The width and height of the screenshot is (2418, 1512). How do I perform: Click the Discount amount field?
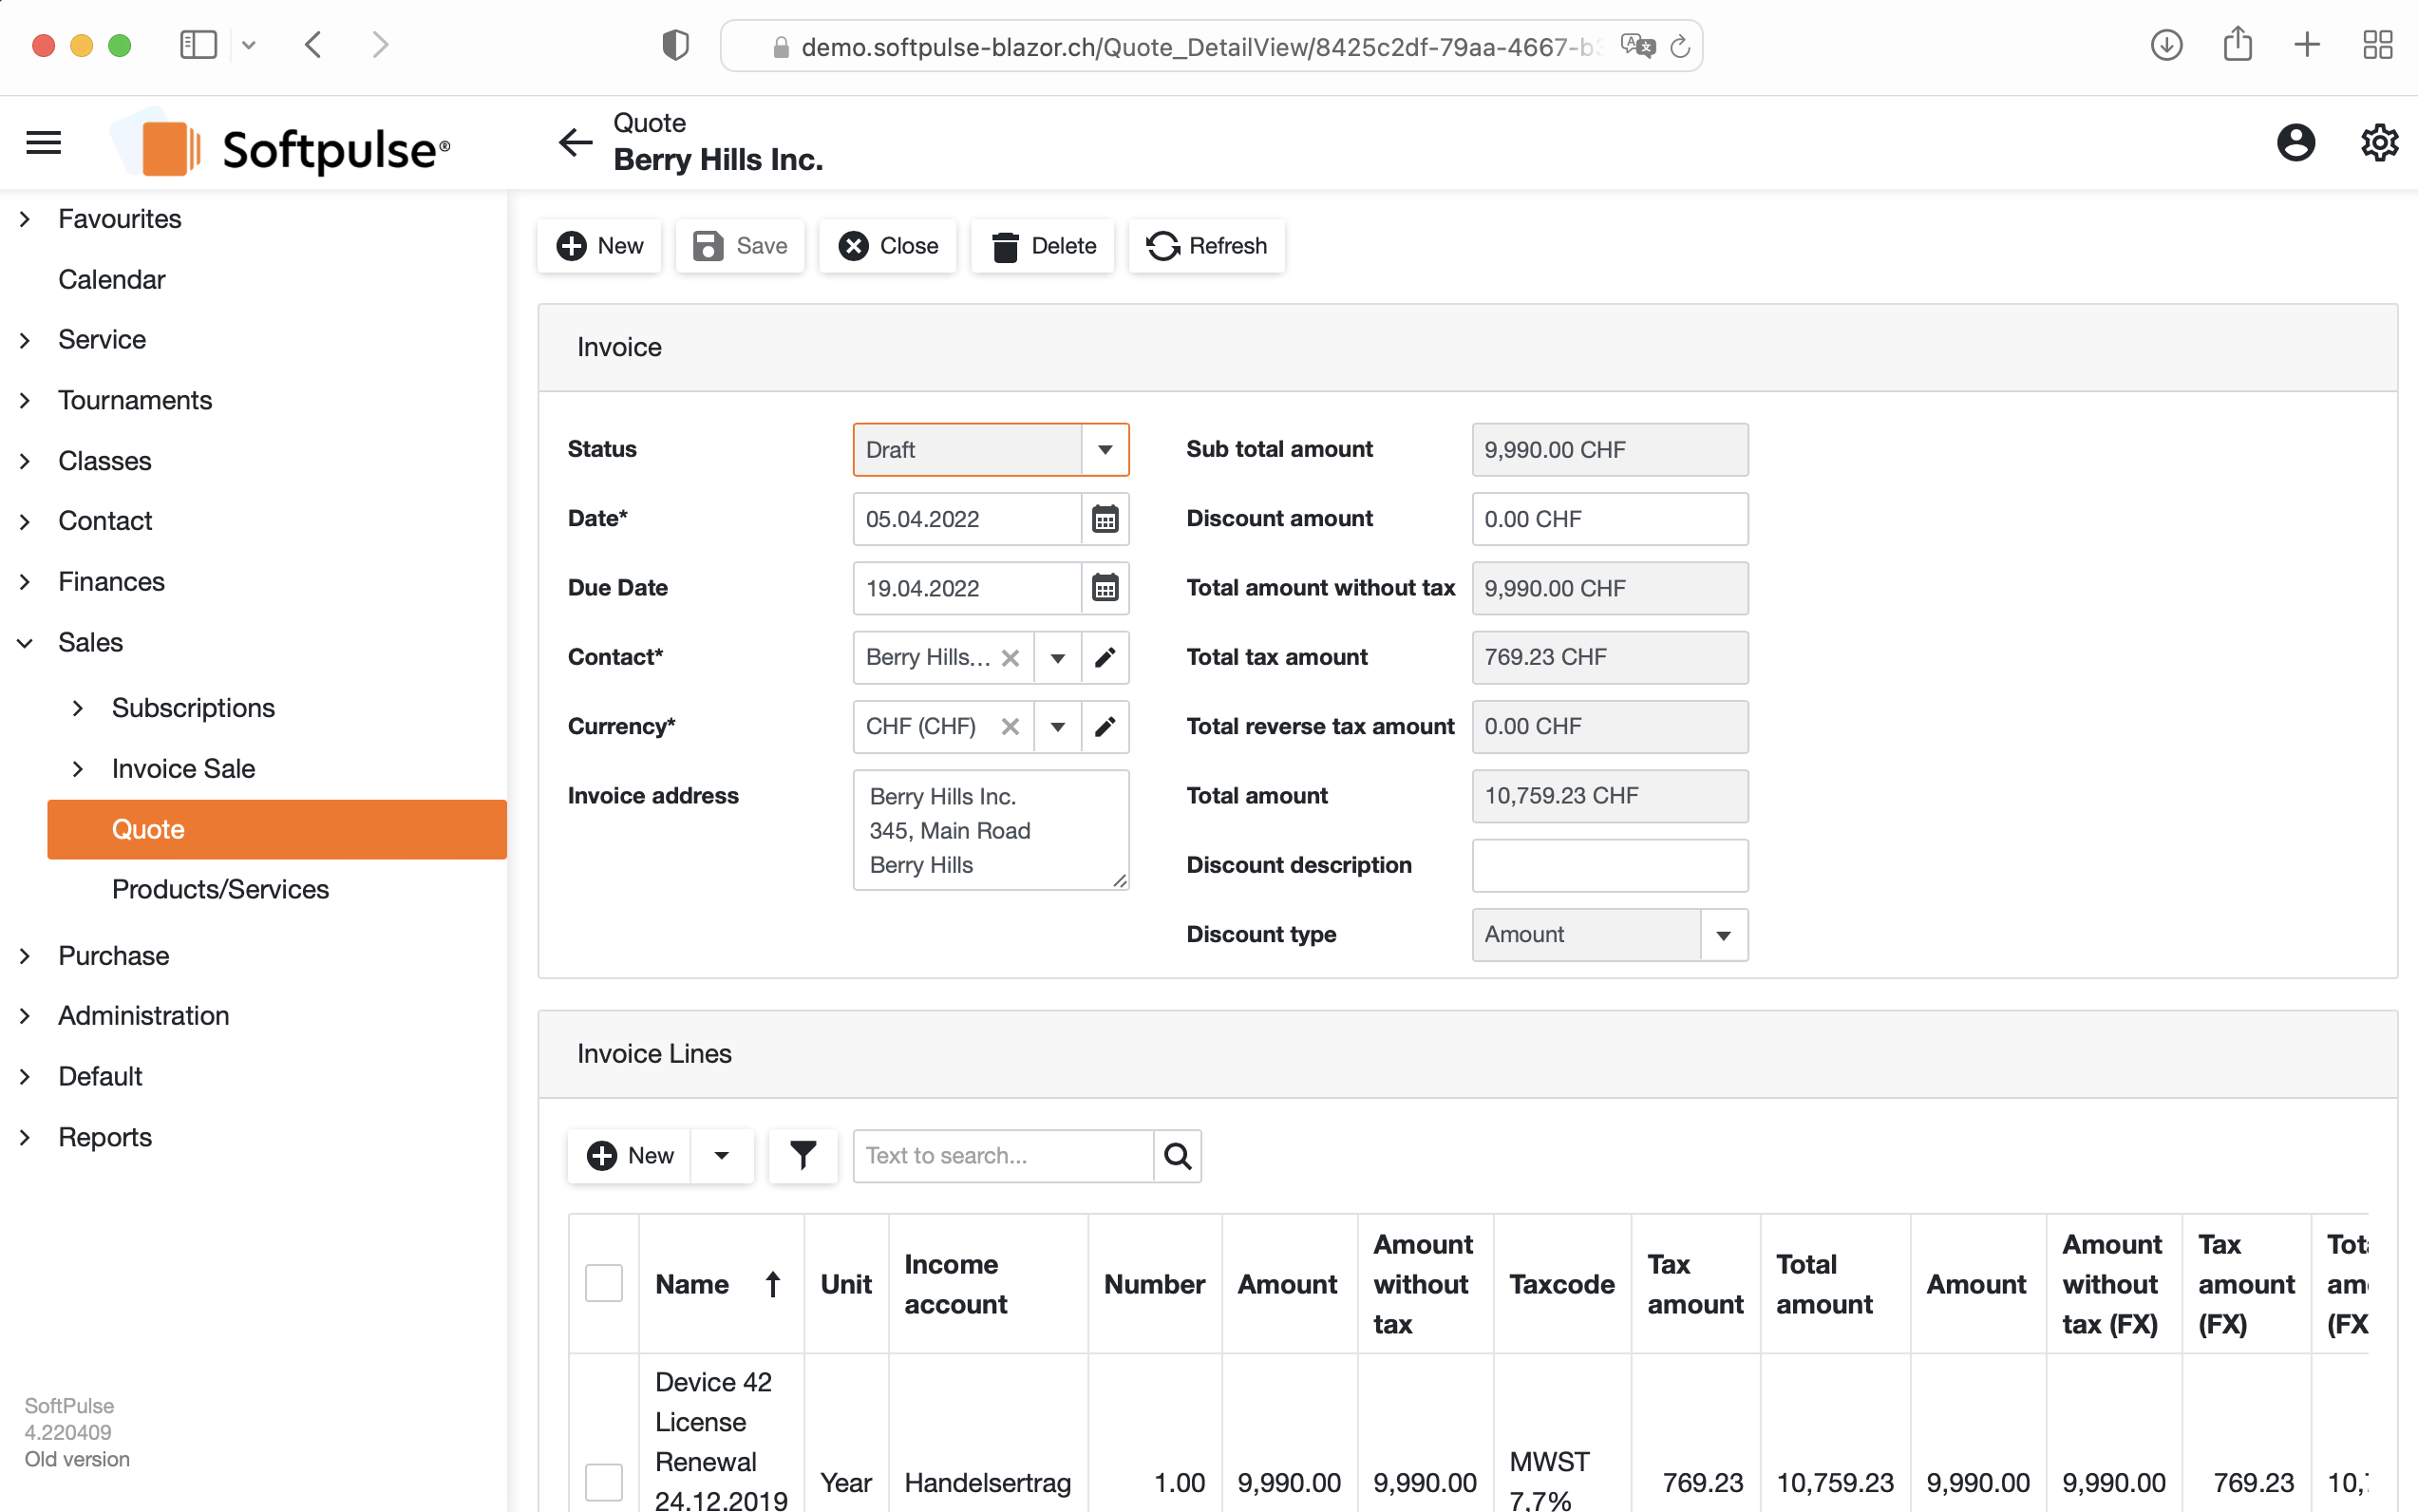(1609, 519)
